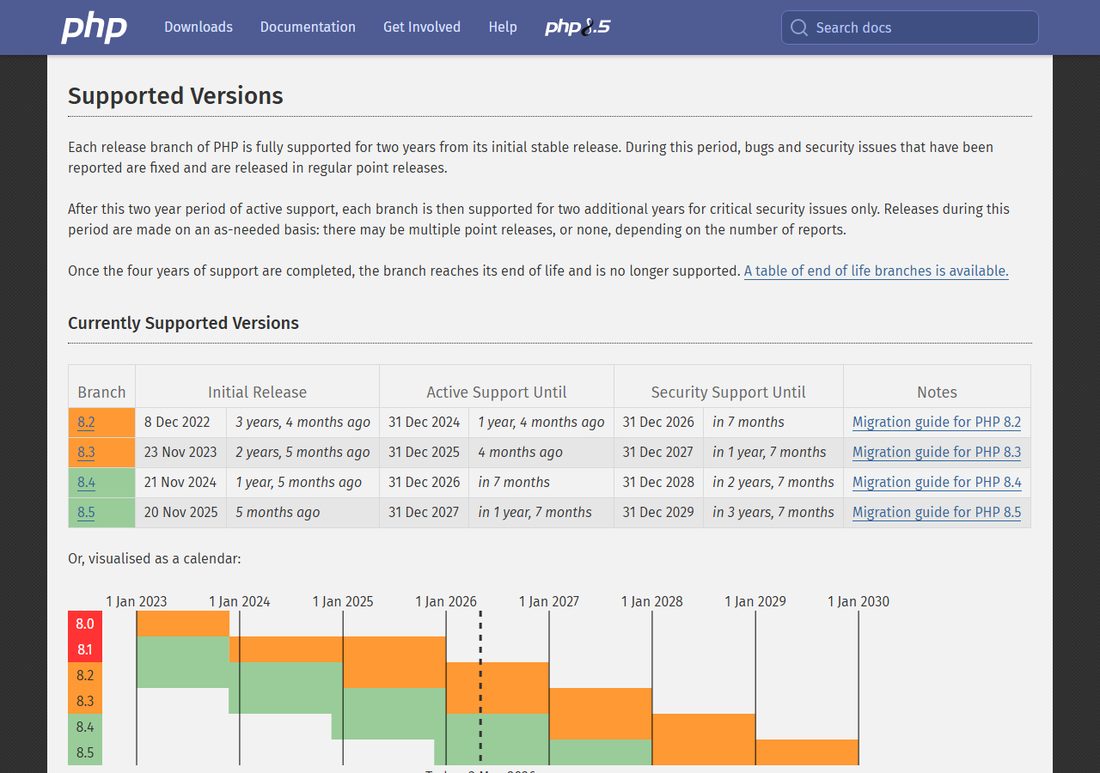Click the 20 Nov 2025 cell
Image resolution: width=1100 pixels, height=773 pixels.
(181, 513)
